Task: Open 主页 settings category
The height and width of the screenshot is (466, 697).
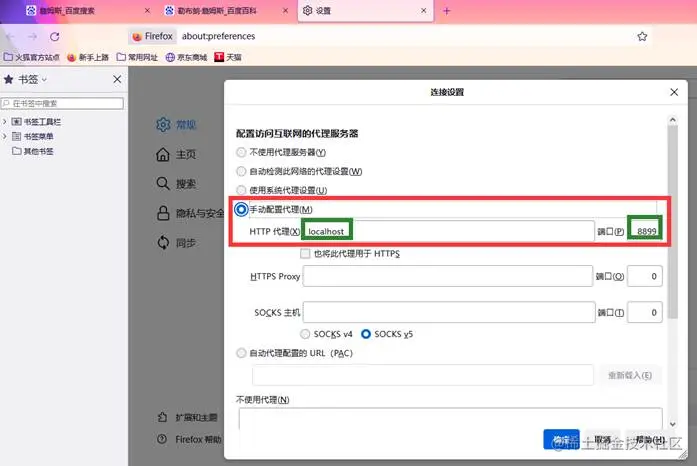Action: point(176,154)
